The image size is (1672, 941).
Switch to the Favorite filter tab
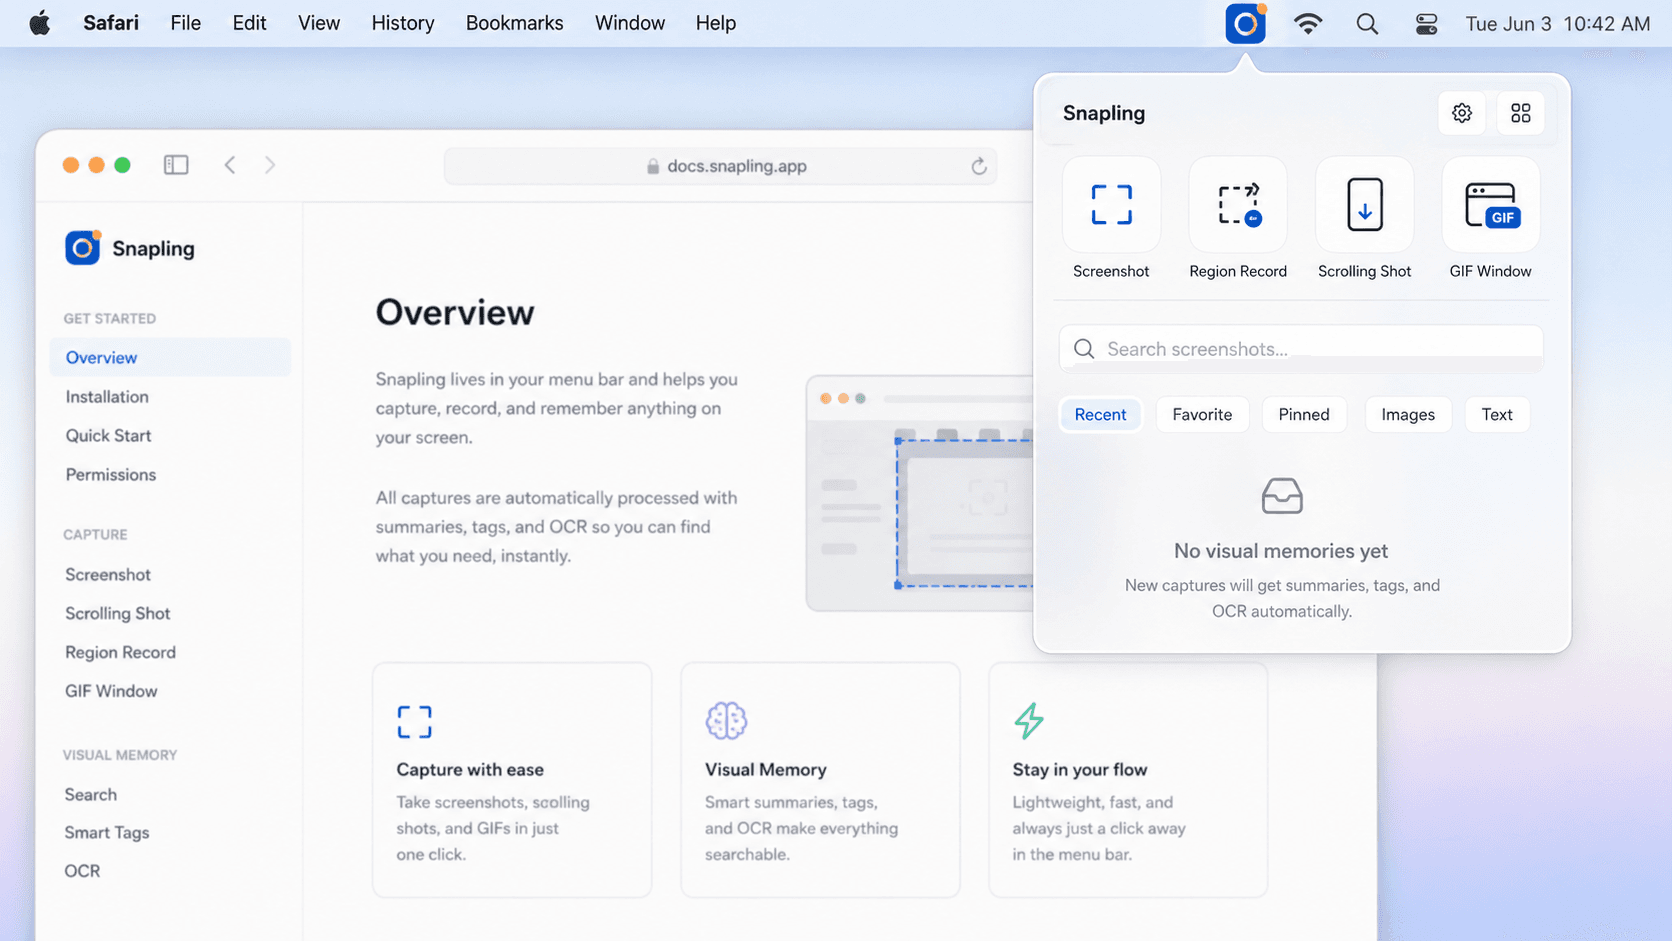1202,415
